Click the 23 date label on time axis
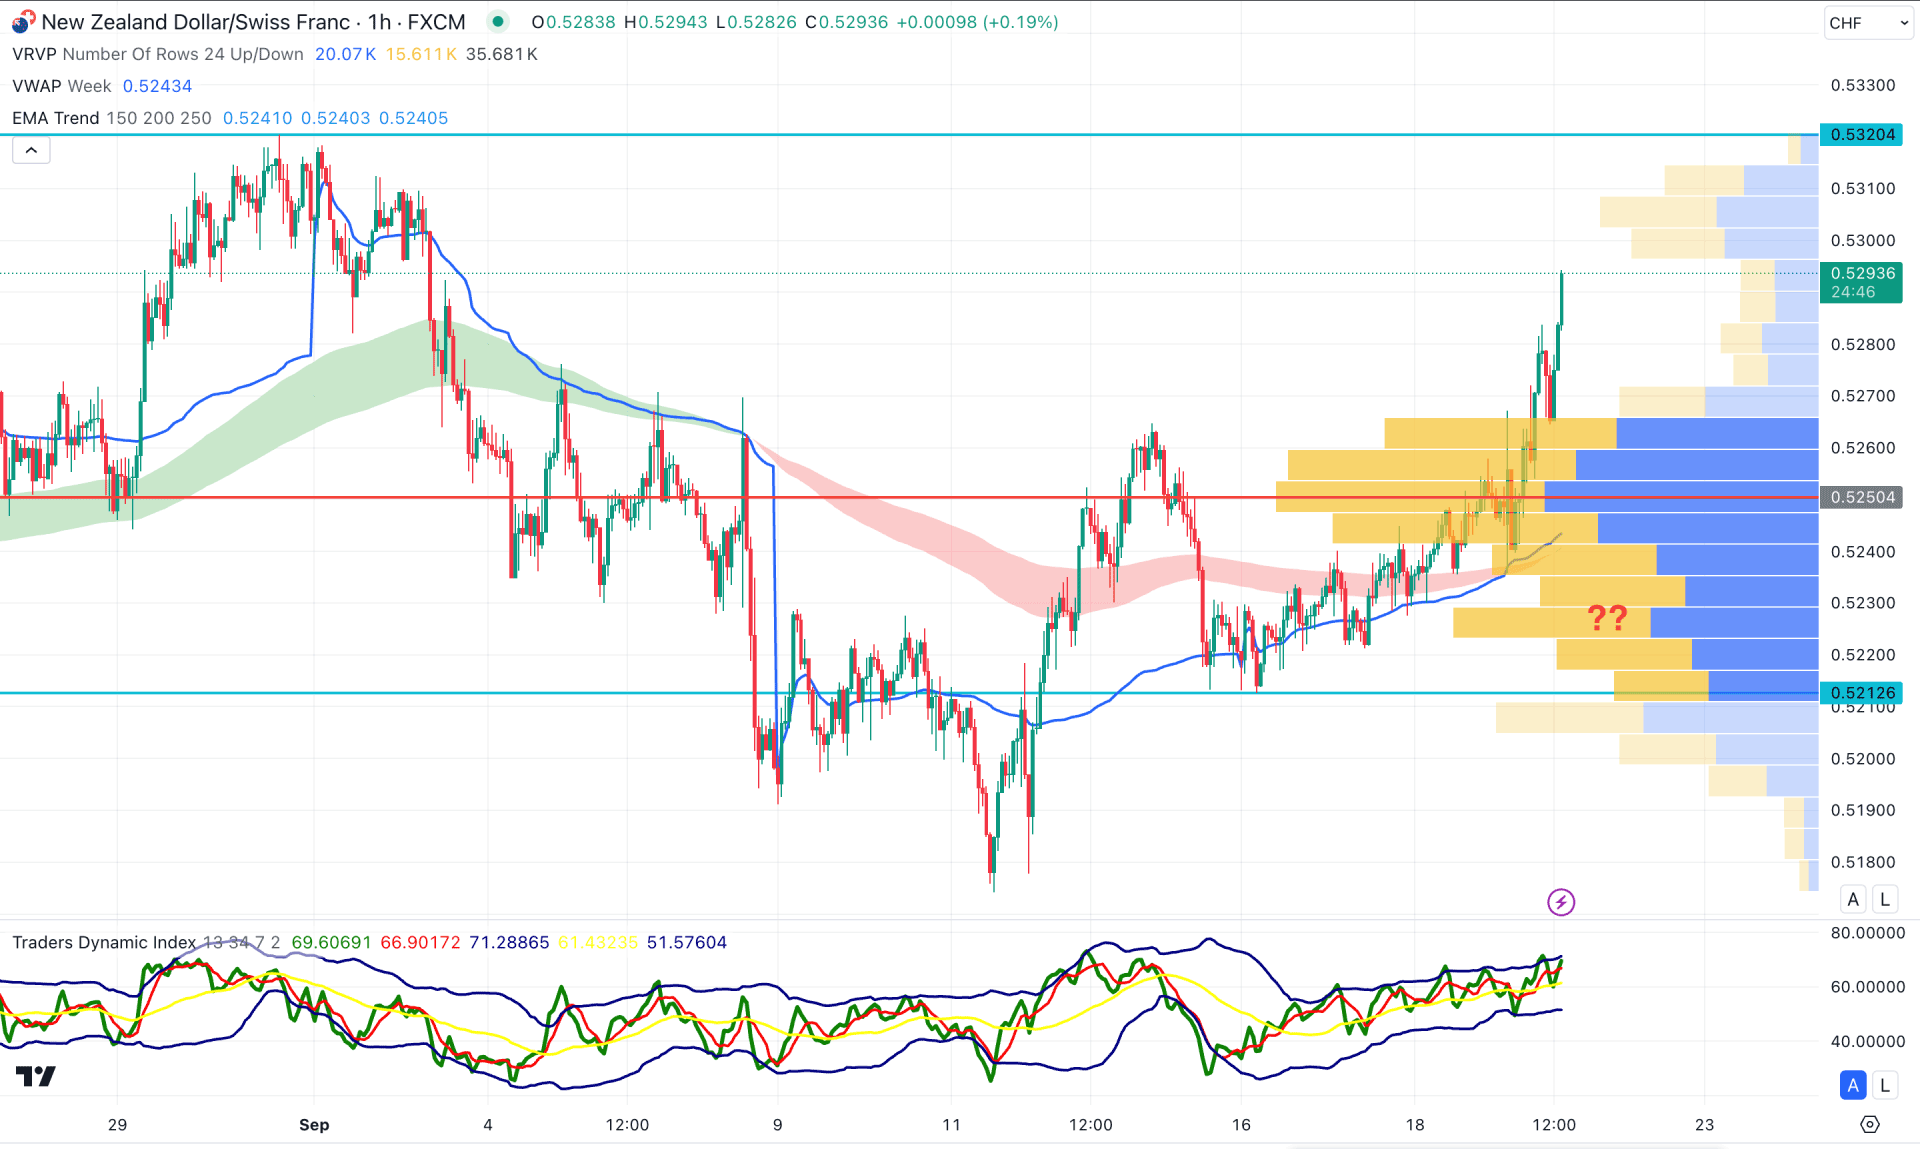 [x=1704, y=1124]
